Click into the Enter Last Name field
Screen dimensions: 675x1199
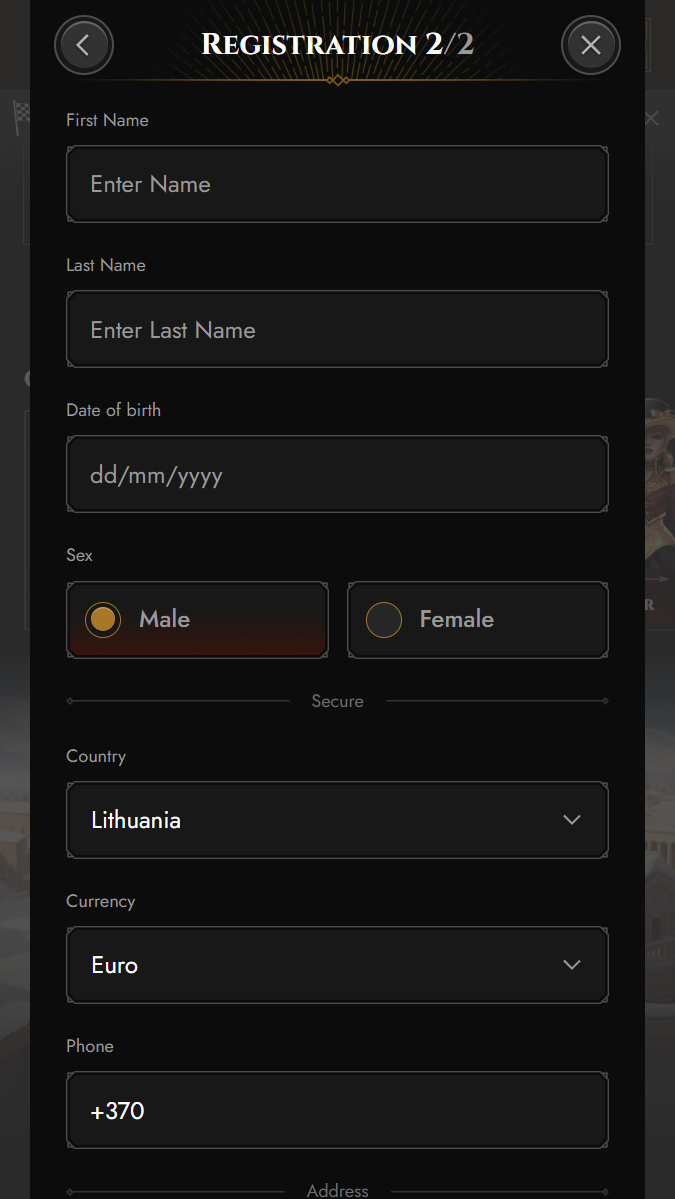click(337, 330)
